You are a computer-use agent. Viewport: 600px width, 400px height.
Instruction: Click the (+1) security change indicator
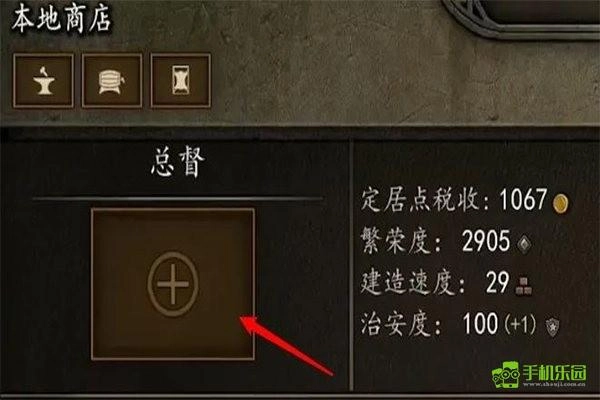click(x=521, y=324)
